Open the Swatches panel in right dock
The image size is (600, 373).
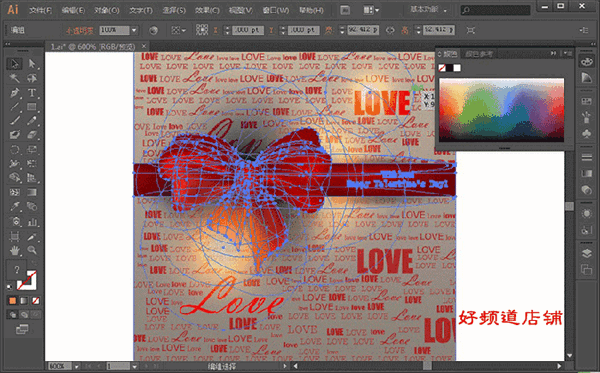click(x=586, y=101)
